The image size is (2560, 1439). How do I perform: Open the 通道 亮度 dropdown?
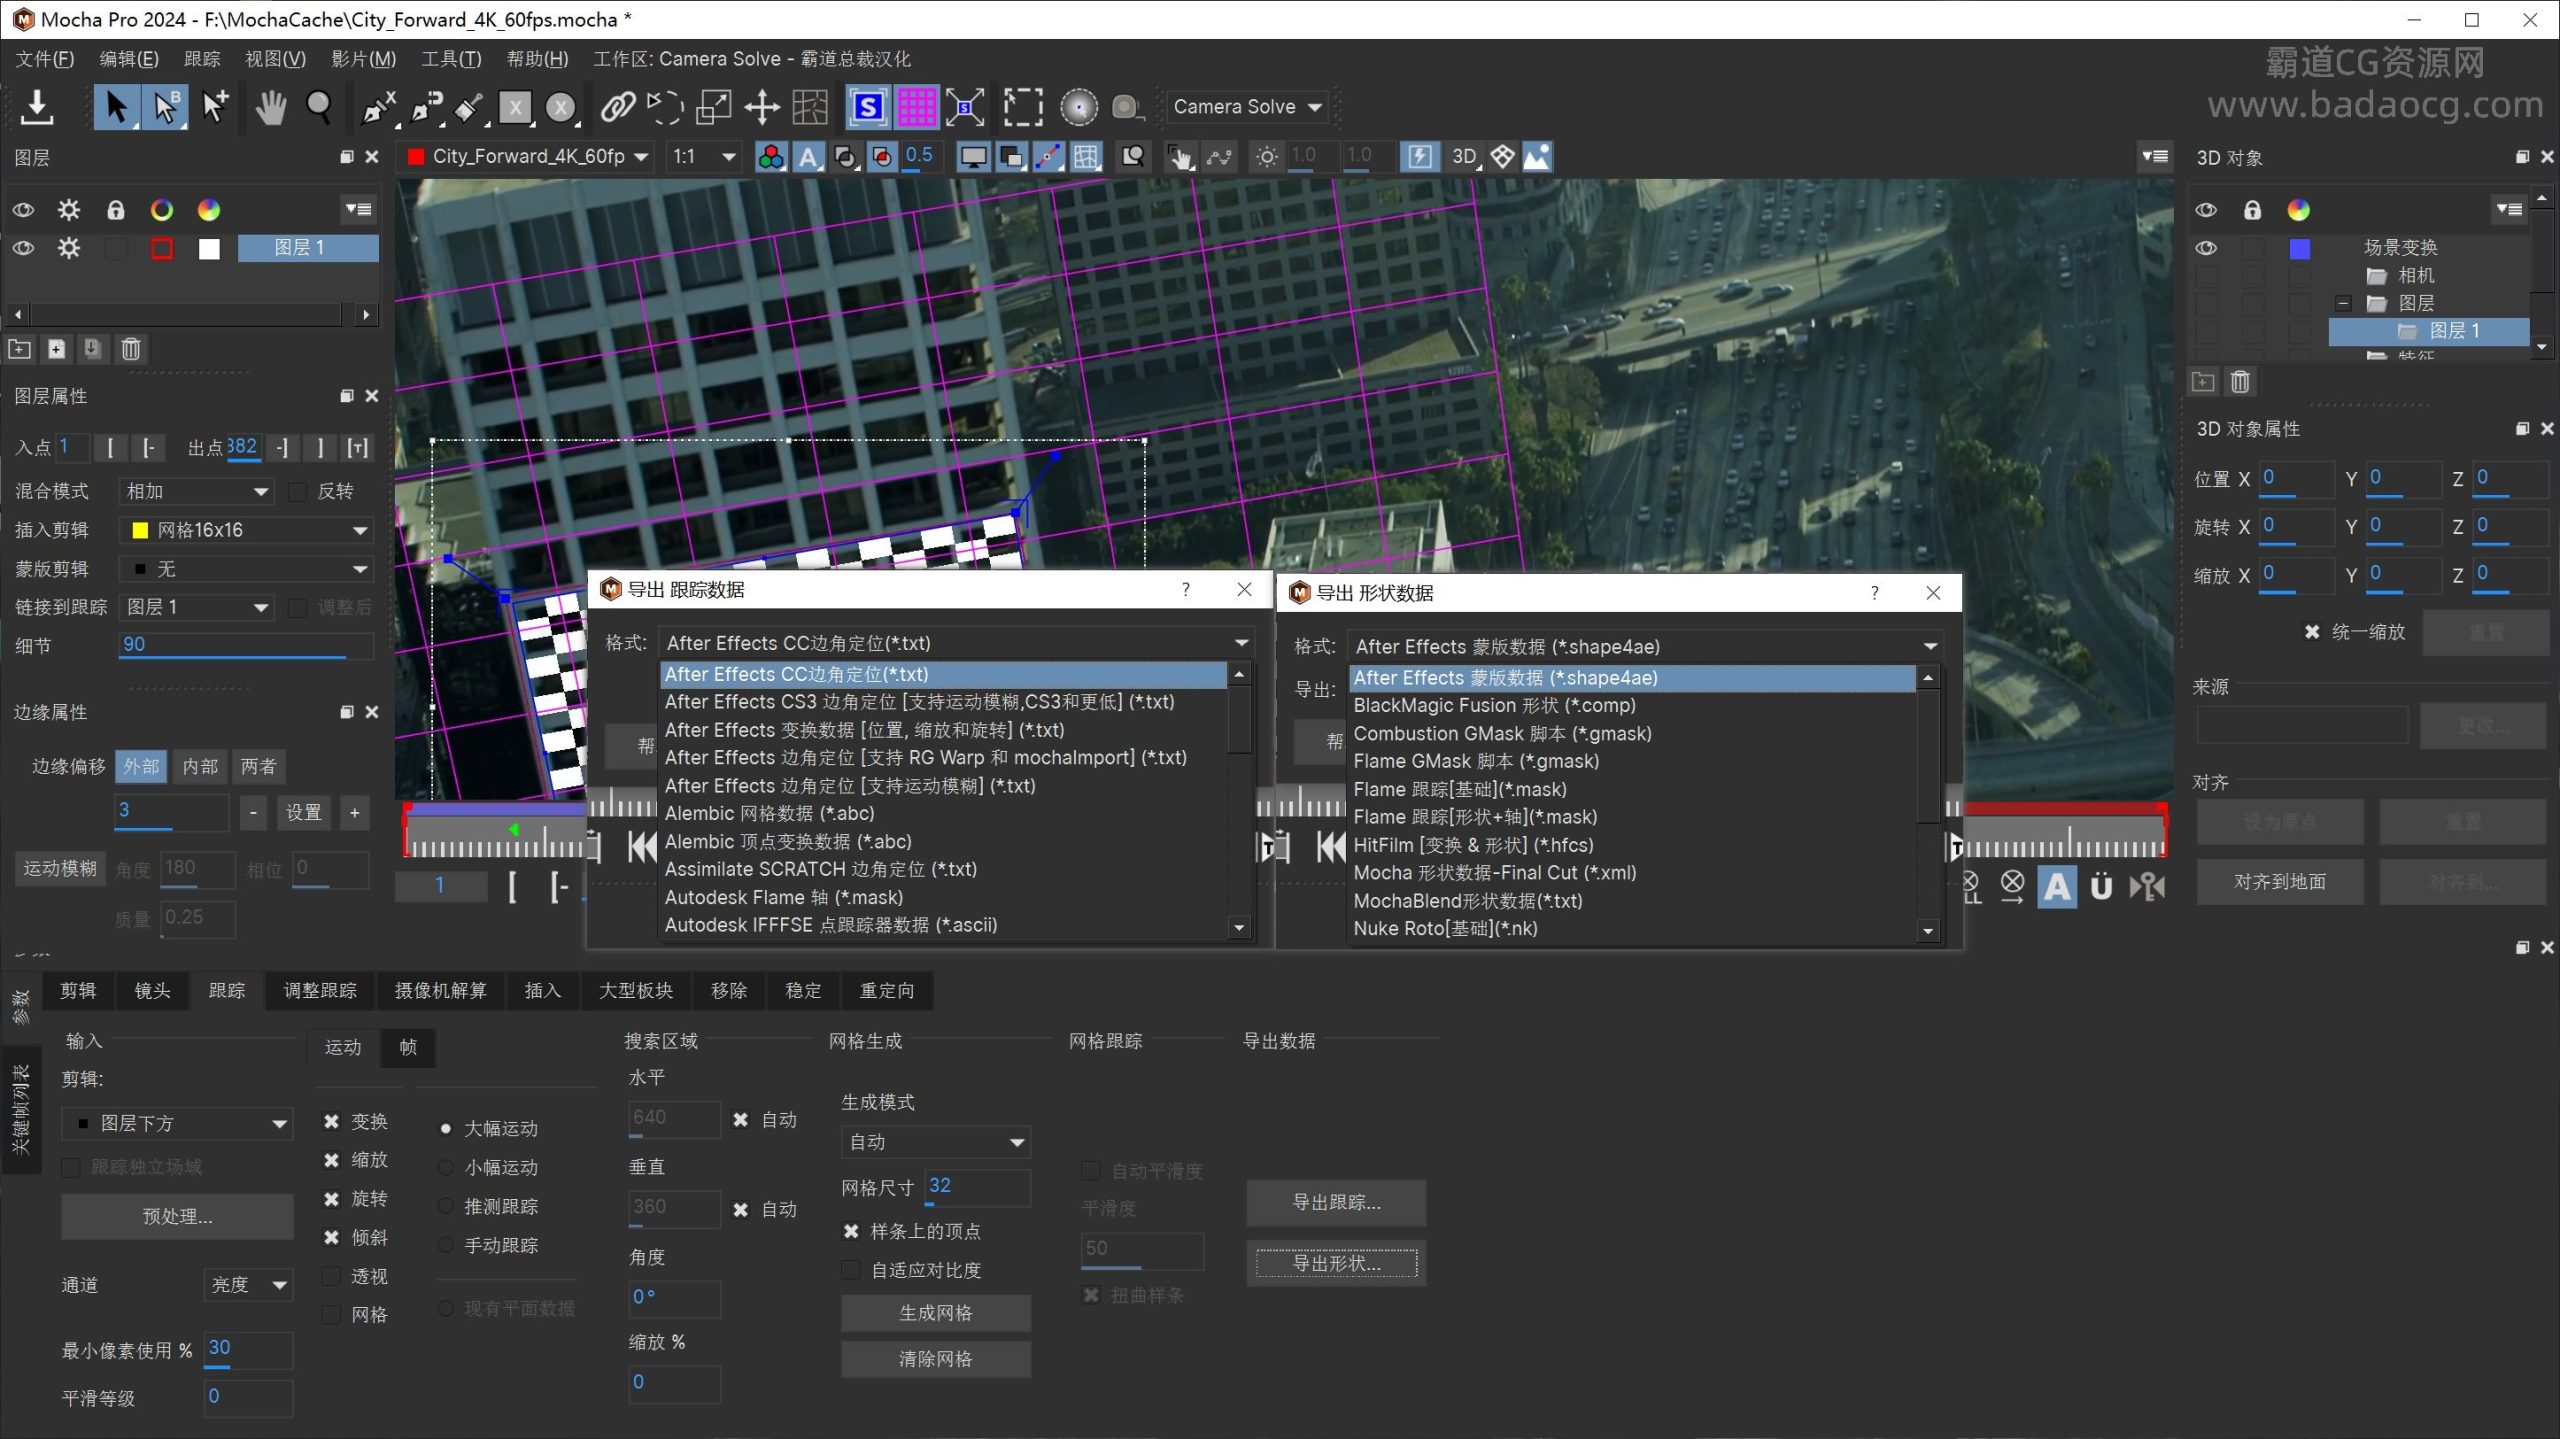(248, 1285)
